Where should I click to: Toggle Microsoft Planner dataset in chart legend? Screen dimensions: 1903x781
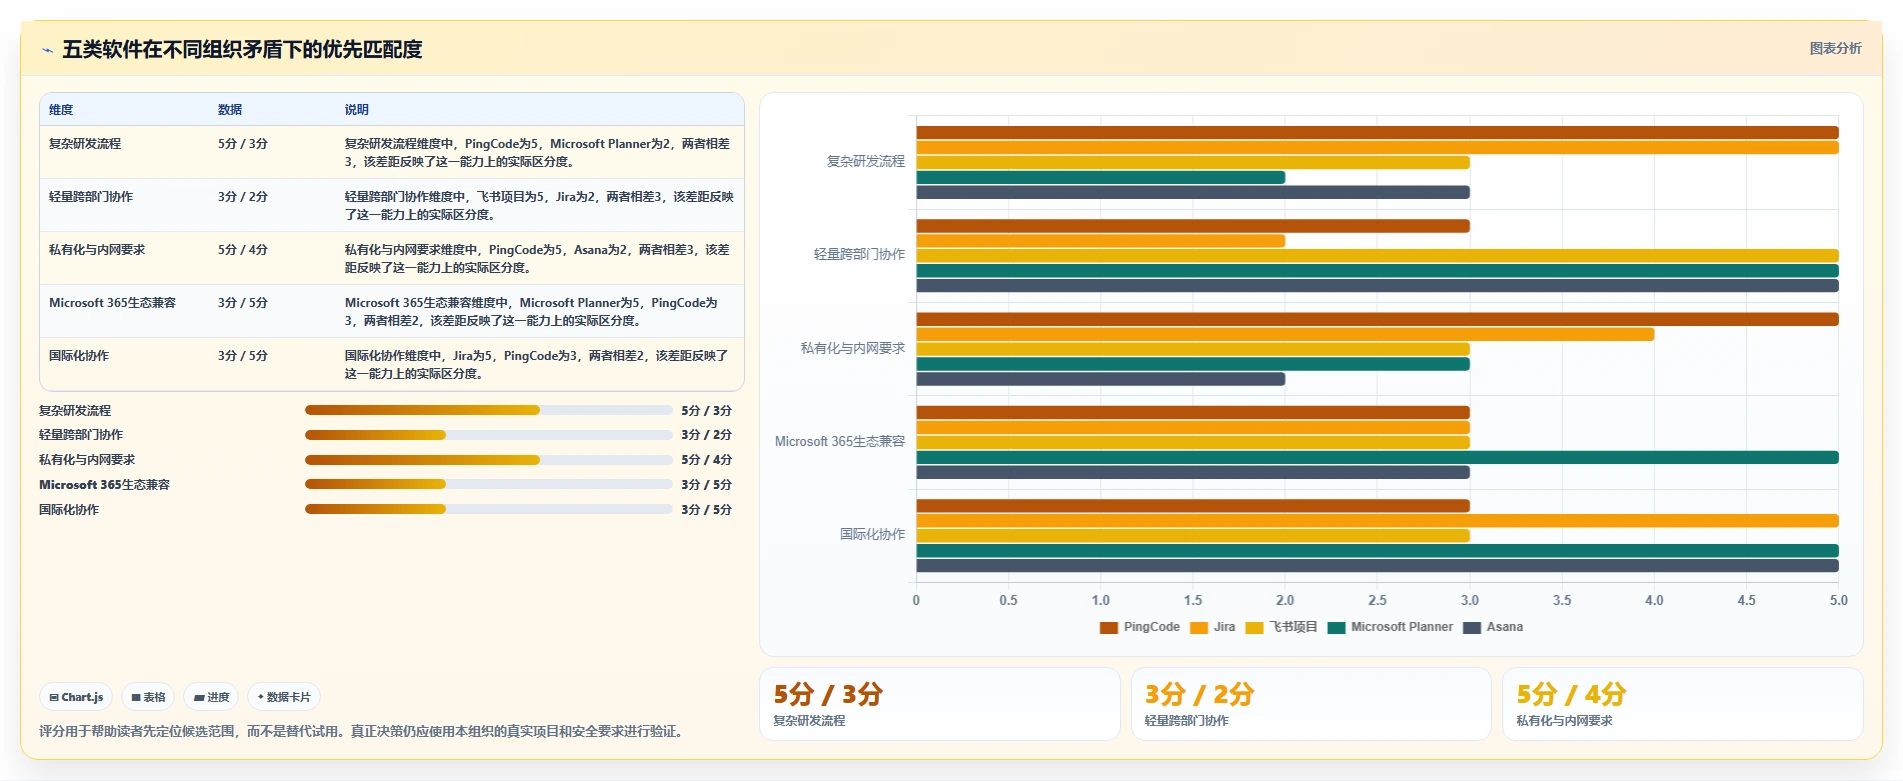(1390, 627)
